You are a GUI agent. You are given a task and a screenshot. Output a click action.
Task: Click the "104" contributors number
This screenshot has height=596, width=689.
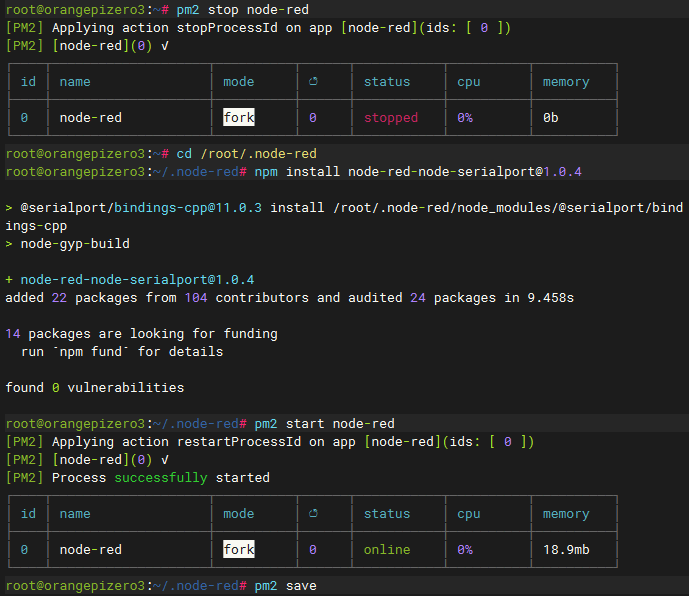click(x=196, y=298)
